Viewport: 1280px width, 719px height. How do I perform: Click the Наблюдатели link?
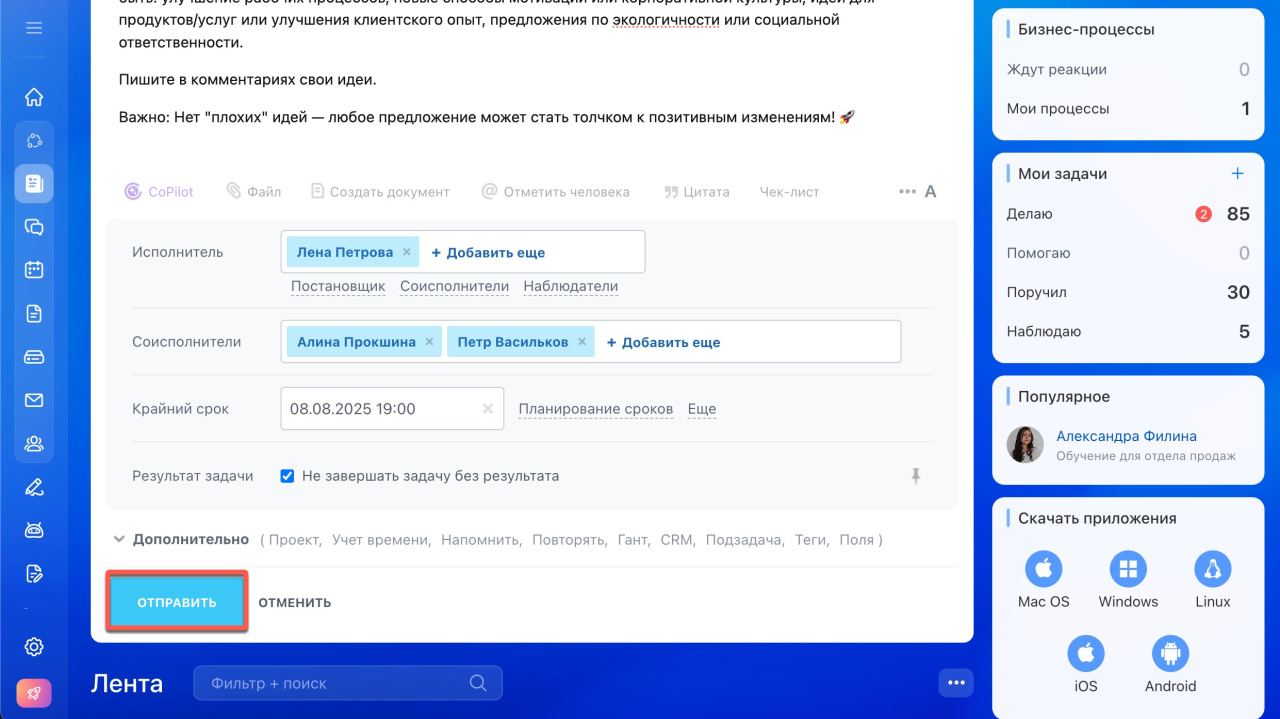571,286
